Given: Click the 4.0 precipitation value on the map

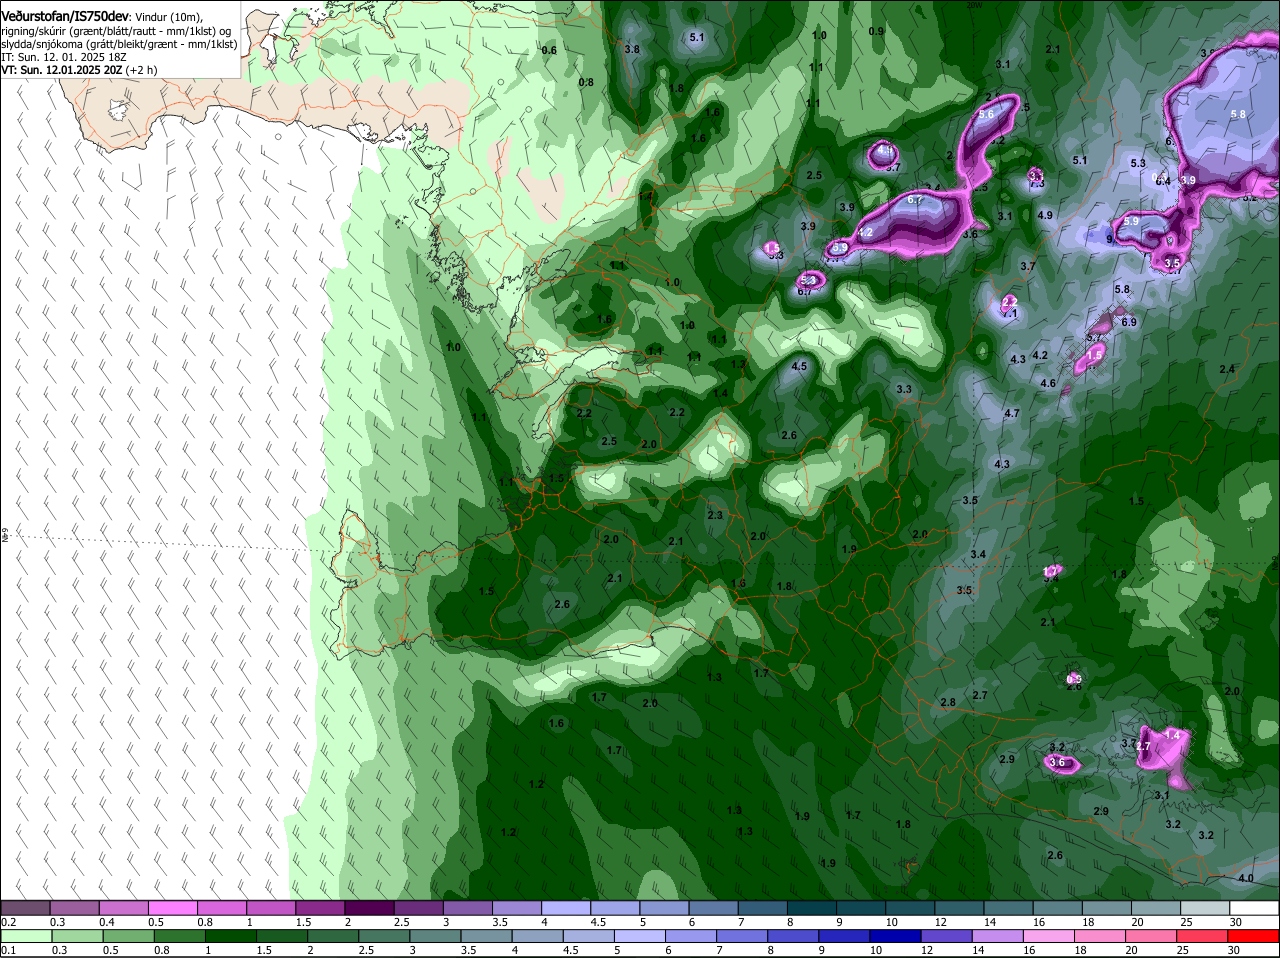Looking at the screenshot, I should [x=1245, y=878].
